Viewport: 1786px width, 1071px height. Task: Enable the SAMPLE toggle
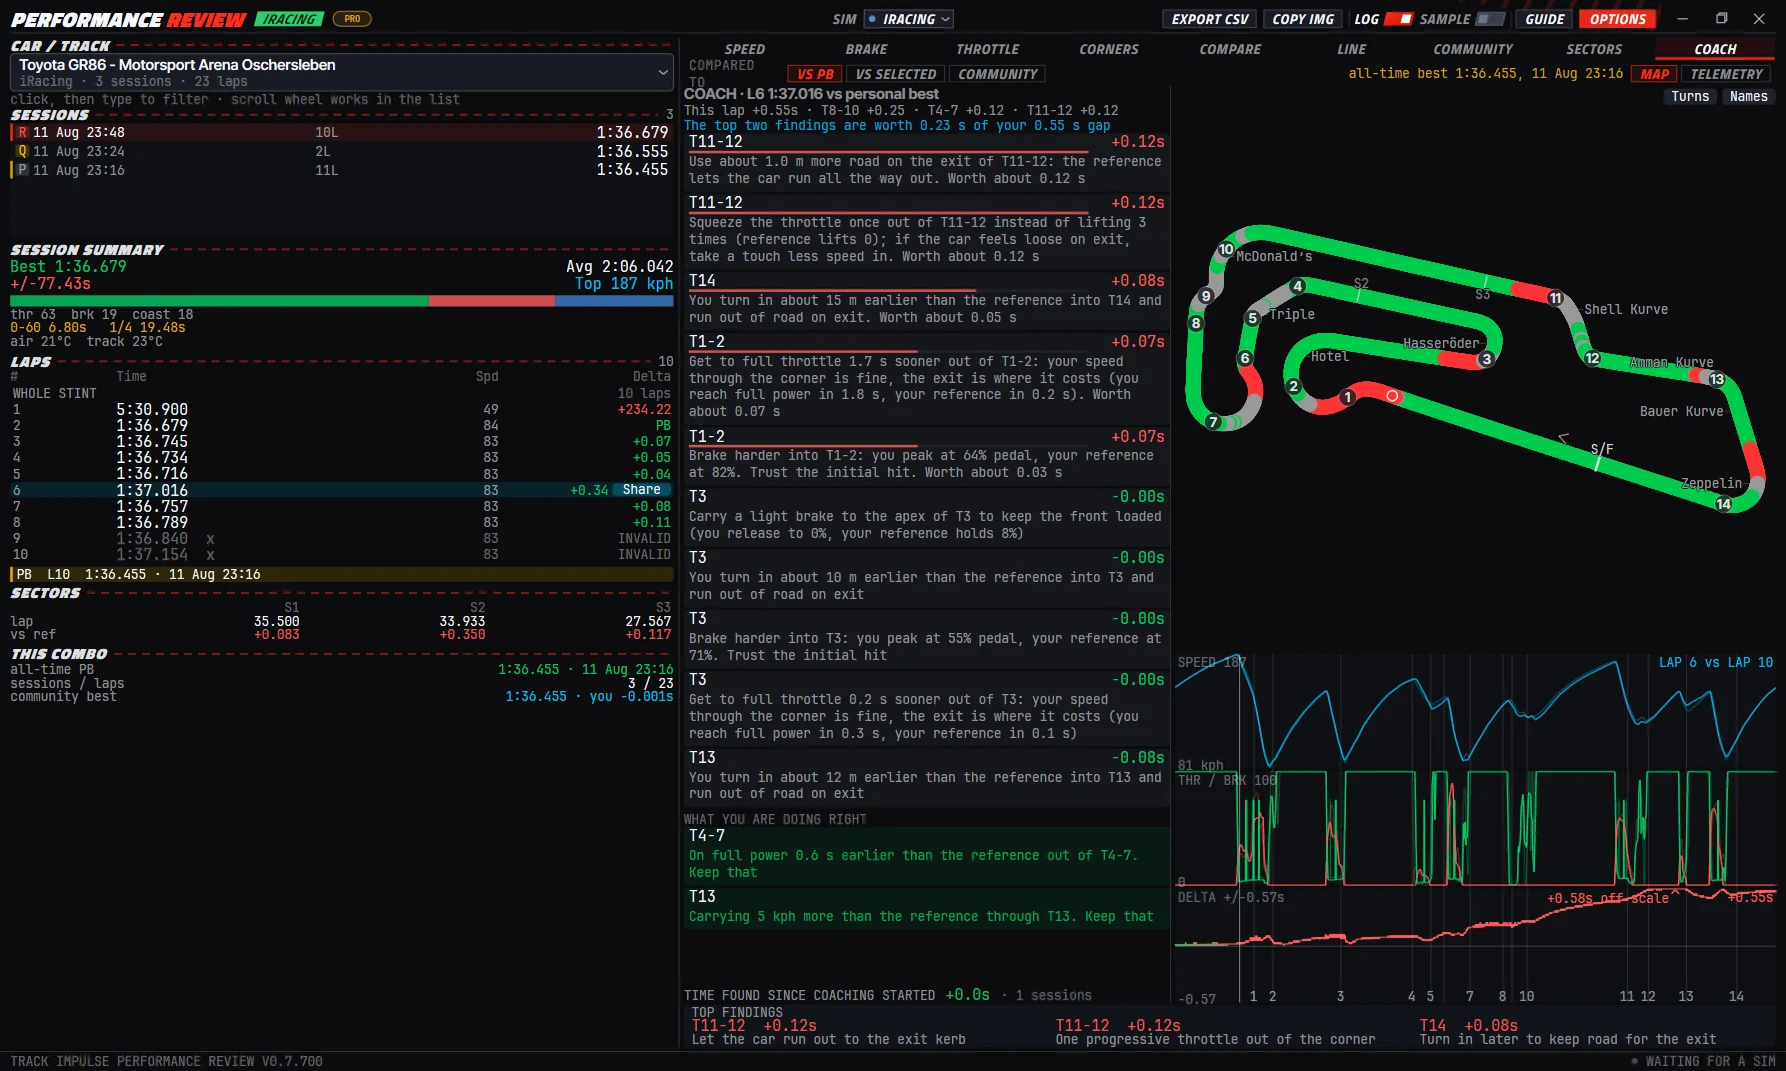[1490, 19]
